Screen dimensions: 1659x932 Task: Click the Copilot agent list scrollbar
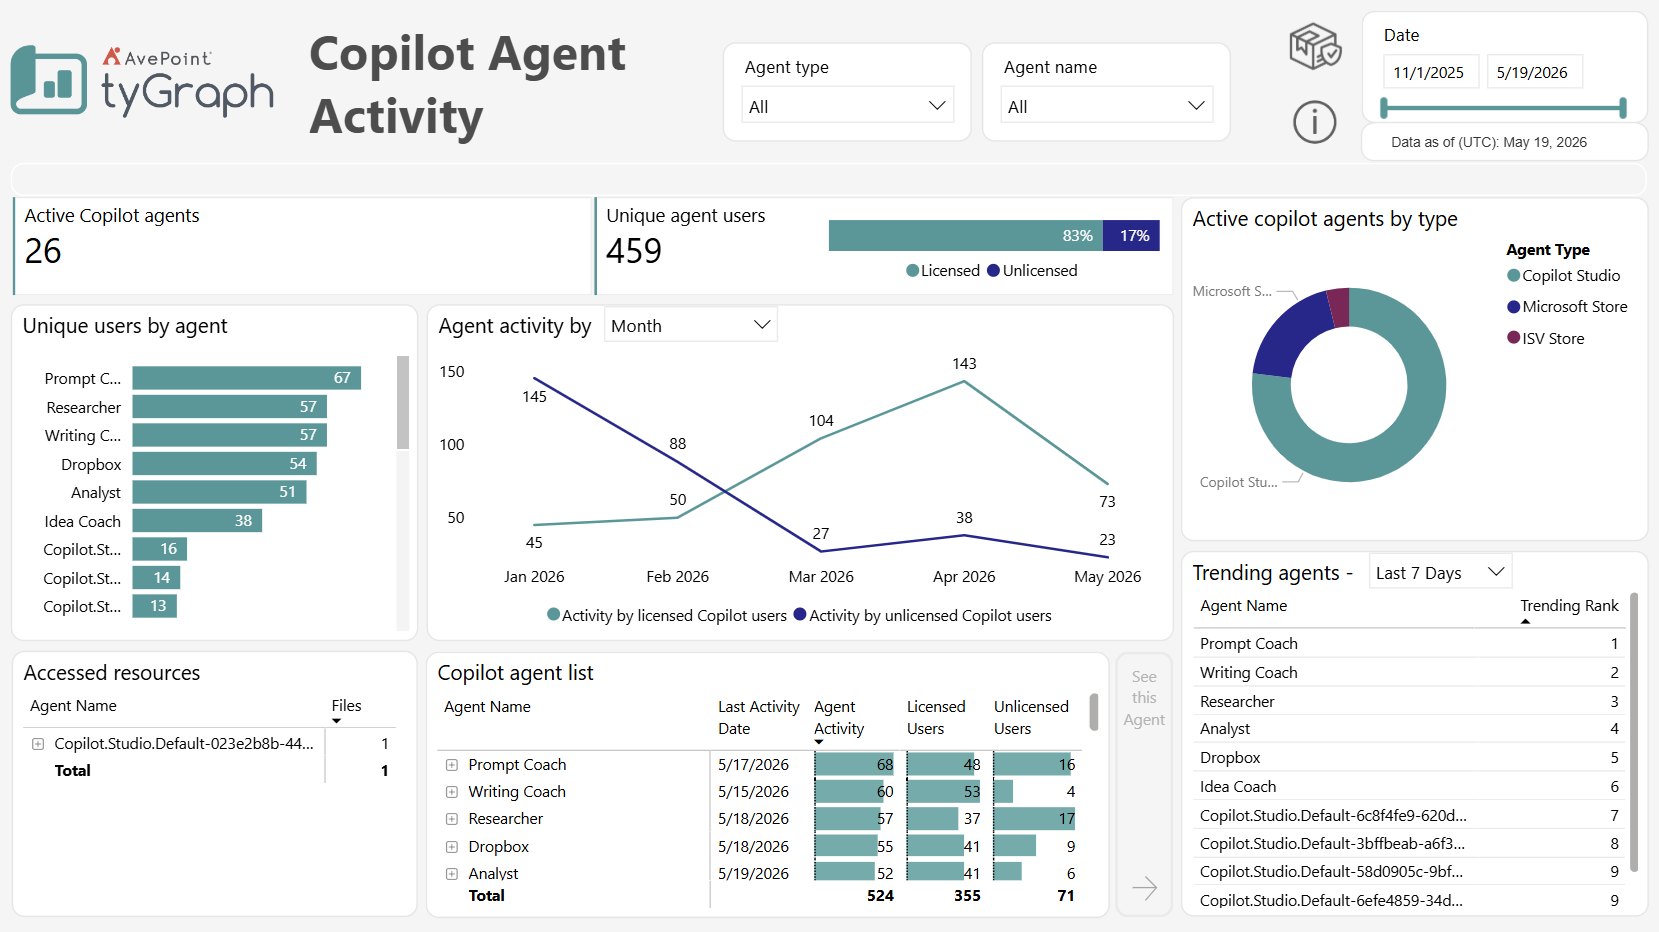pos(1093,712)
